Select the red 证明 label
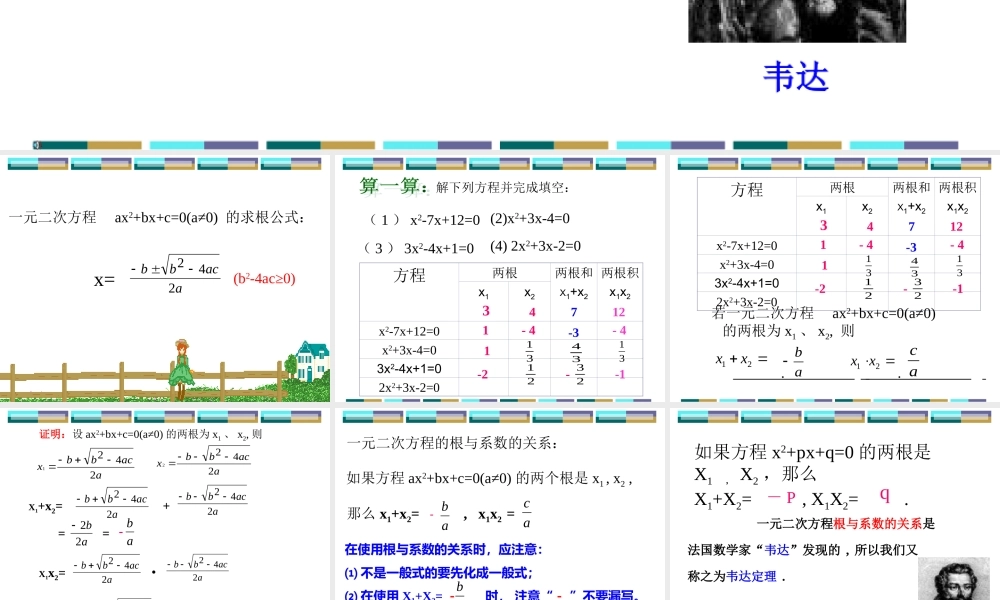The height and width of the screenshot is (600, 1000). pyautogui.click(x=52, y=434)
